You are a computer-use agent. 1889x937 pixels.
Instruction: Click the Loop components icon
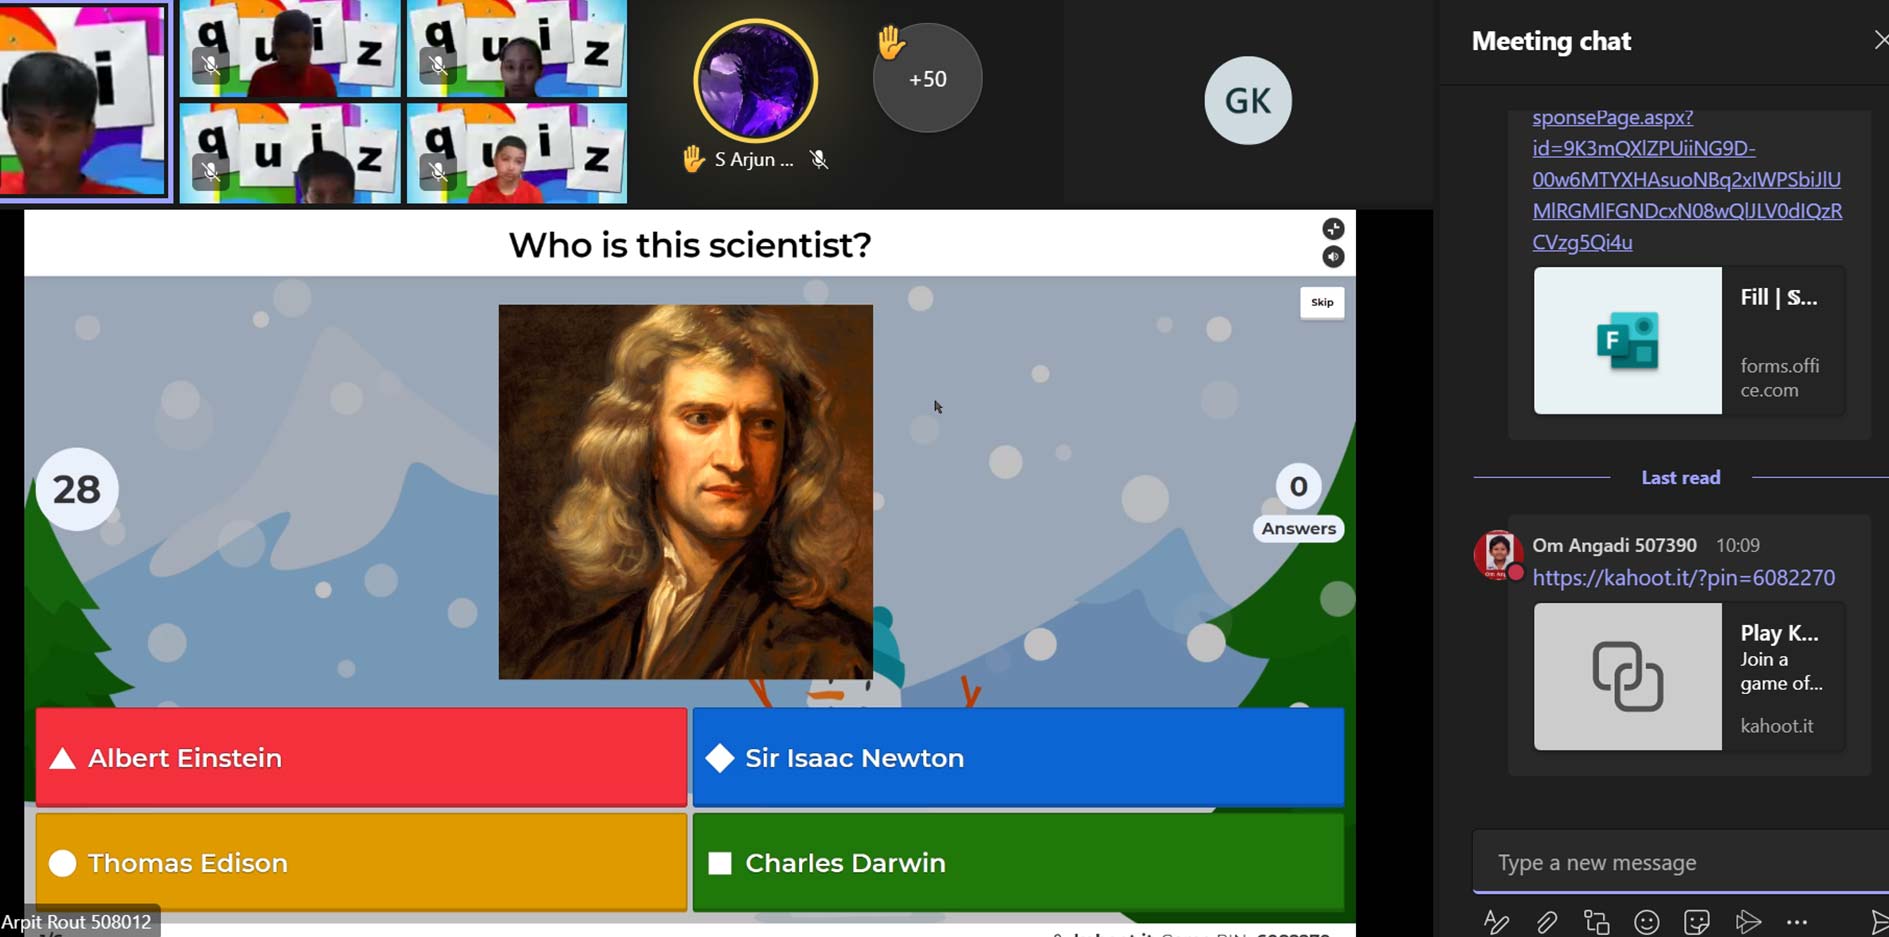(x=1596, y=921)
